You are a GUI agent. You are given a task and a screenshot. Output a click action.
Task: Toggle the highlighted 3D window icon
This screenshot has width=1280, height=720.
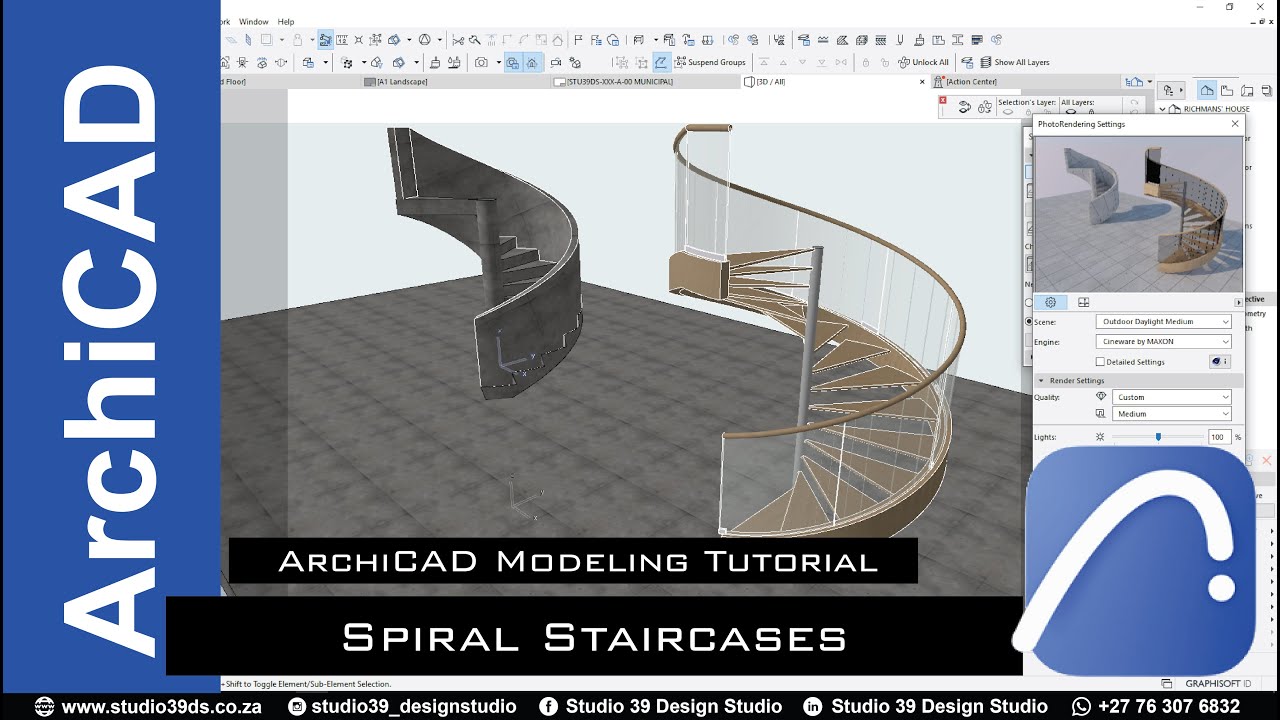pyautogui.click(x=513, y=62)
